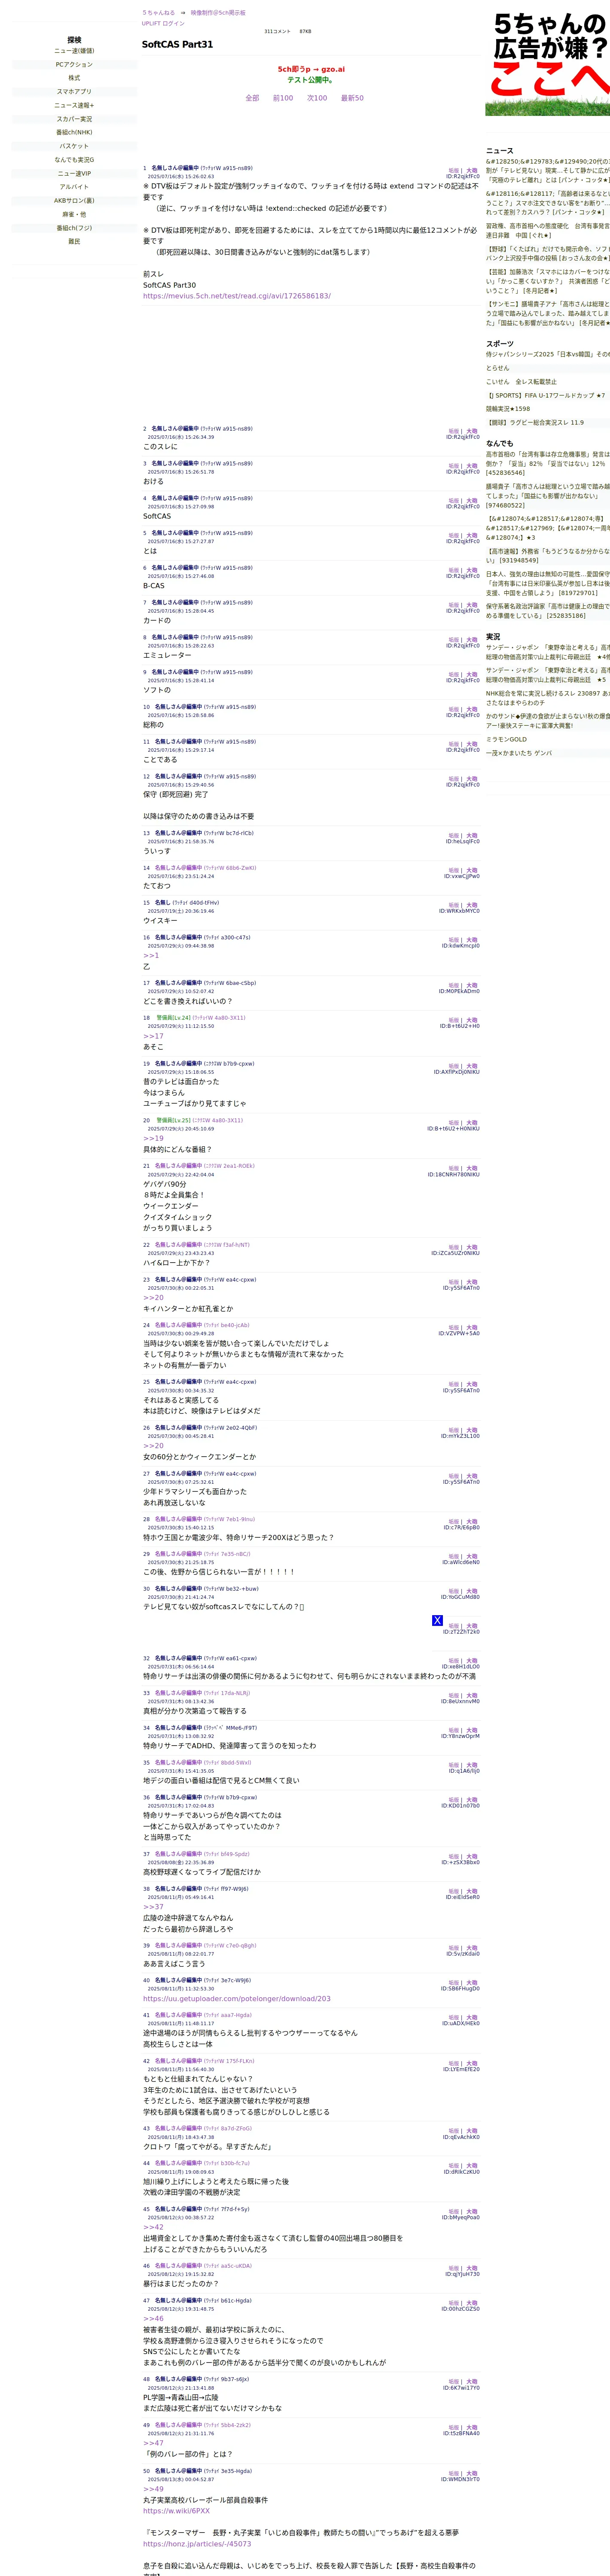Open ミラモンGOLD link in 実況 section
Viewport: 610px width, 2576px height.
point(506,739)
